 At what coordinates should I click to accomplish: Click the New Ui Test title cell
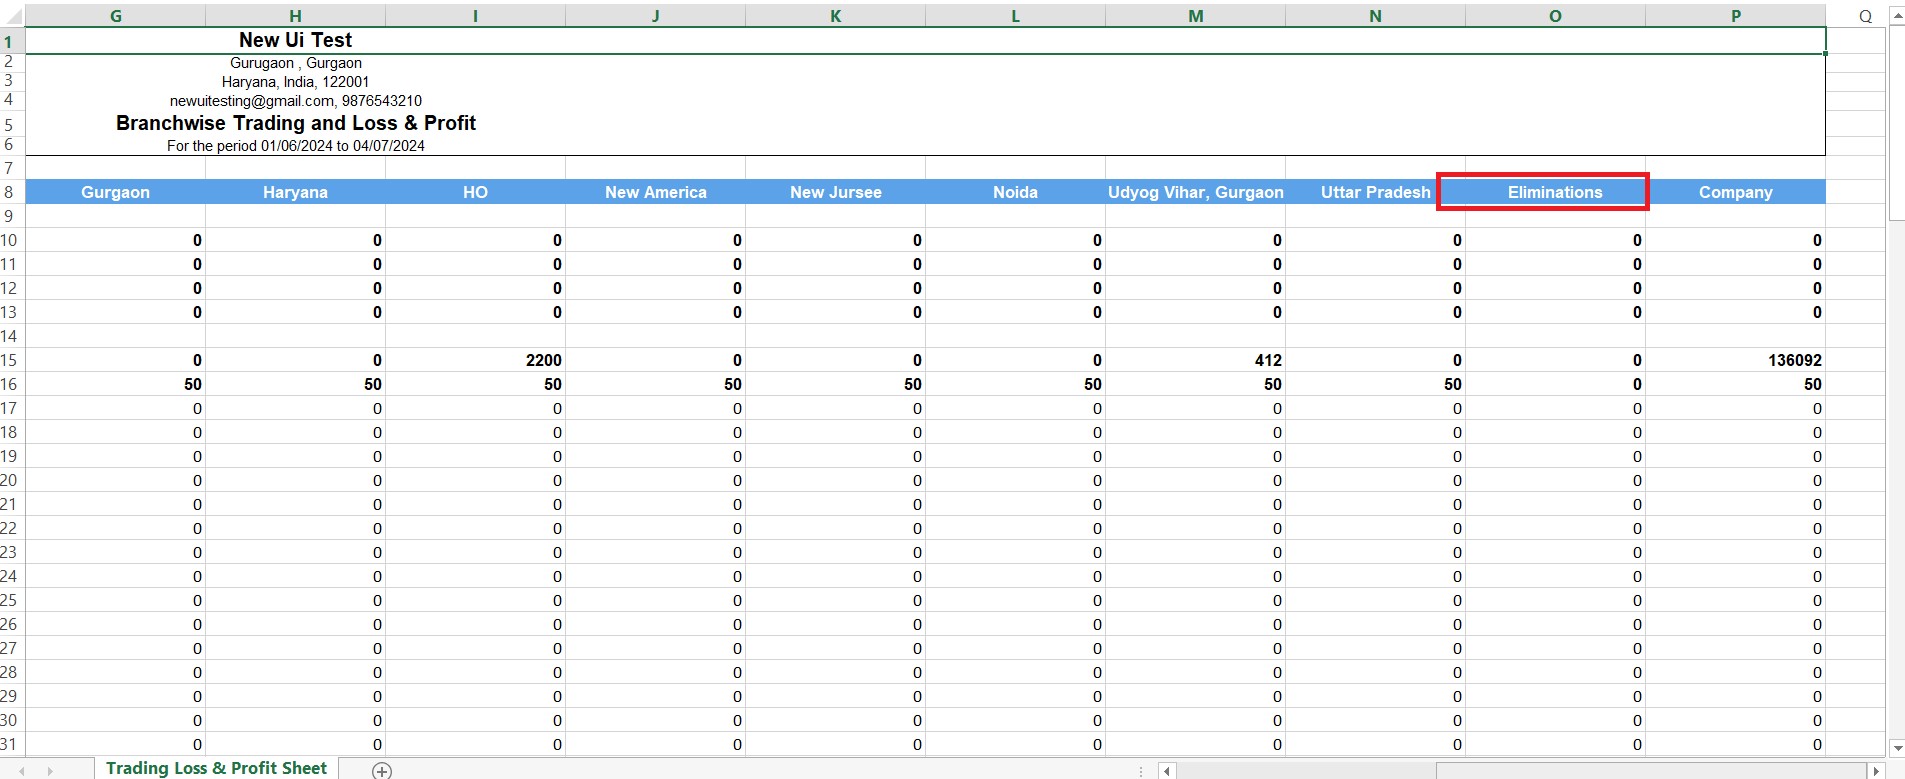click(296, 40)
